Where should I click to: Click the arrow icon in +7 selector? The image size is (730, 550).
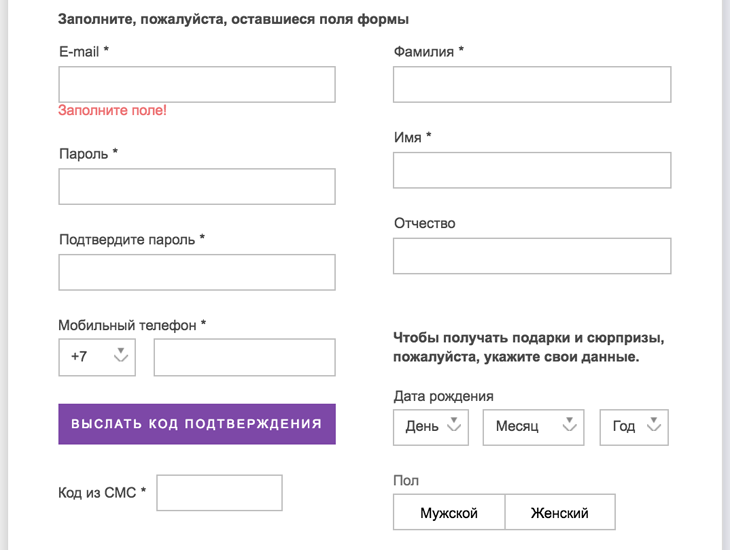pyautogui.click(x=121, y=355)
